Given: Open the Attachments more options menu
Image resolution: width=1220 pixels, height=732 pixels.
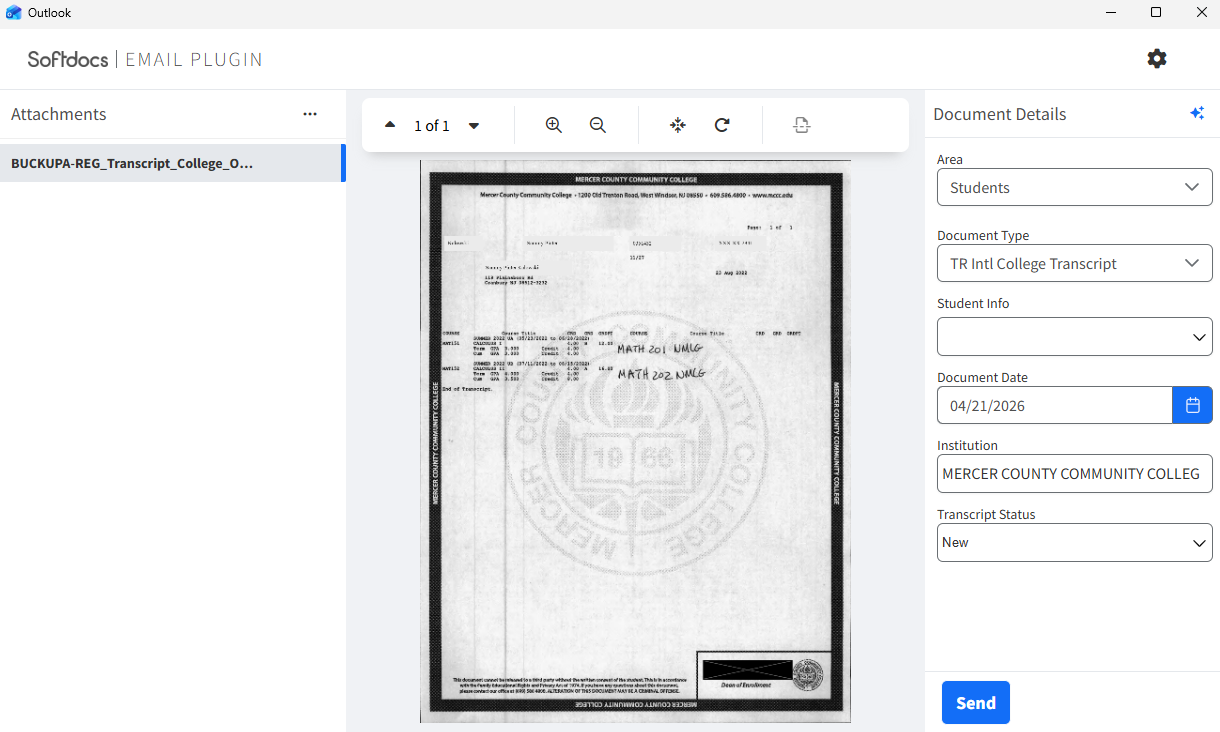Looking at the screenshot, I should [310, 114].
